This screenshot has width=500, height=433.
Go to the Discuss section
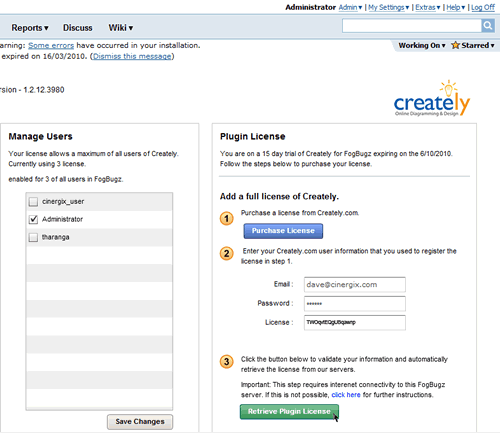[78, 28]
